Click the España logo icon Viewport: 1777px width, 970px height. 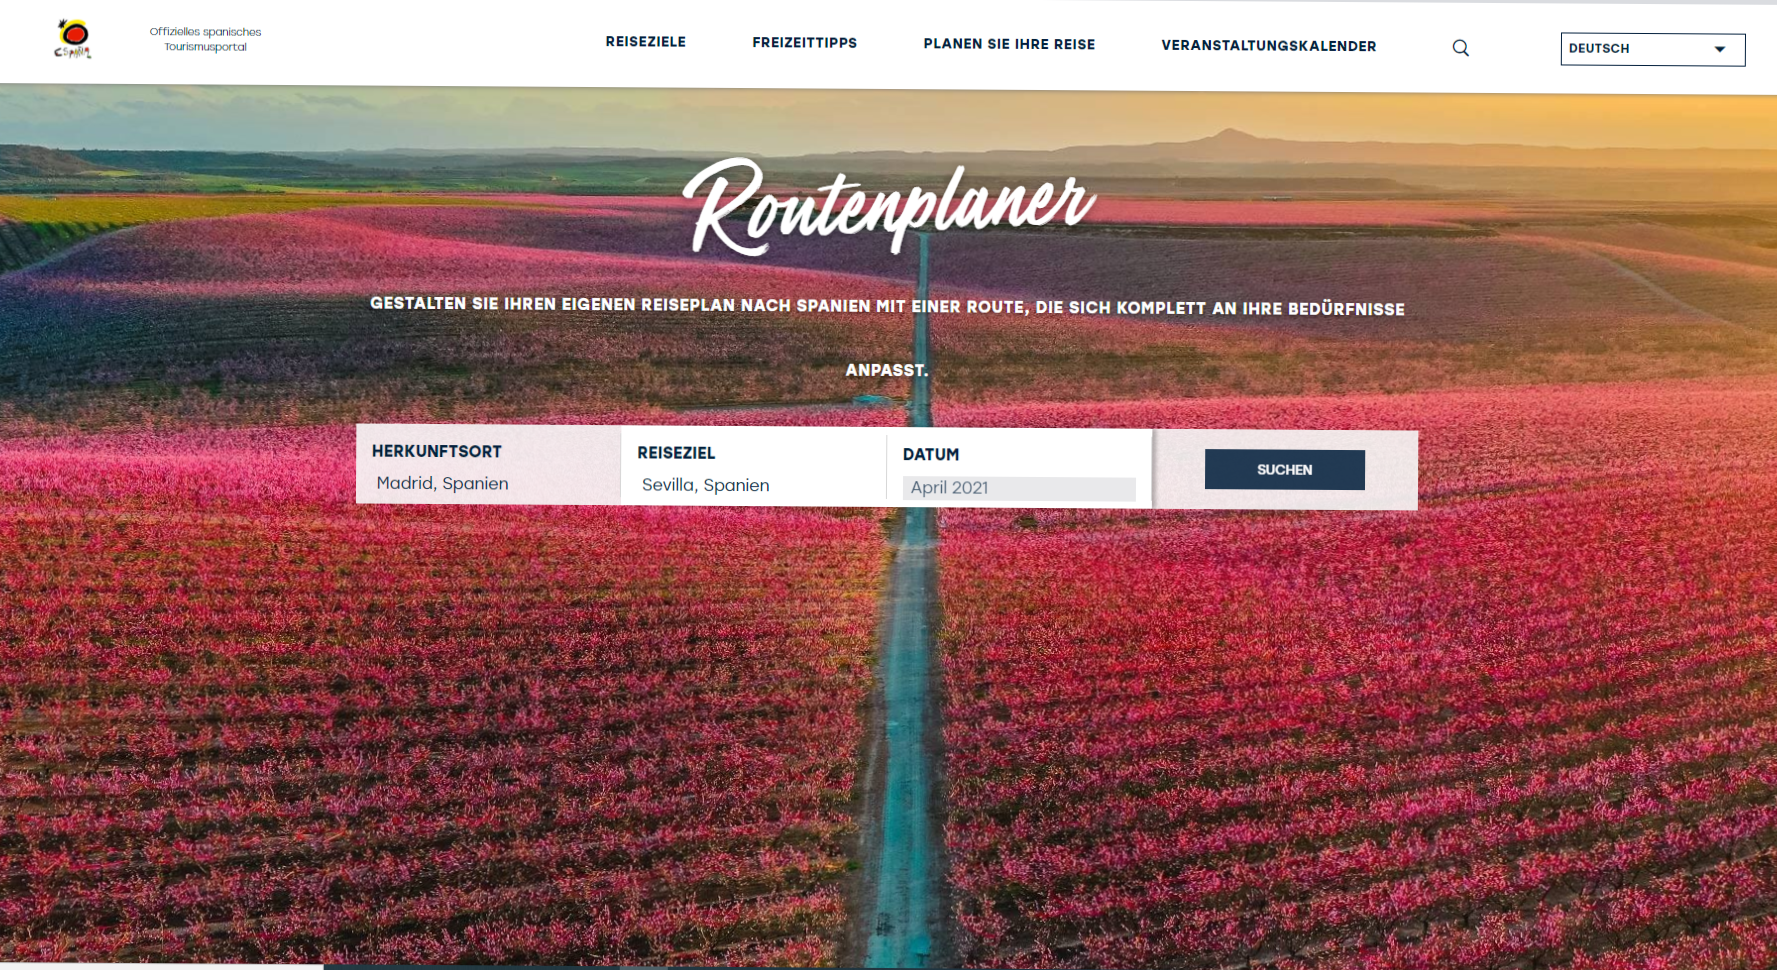click(x=73, y=39)
